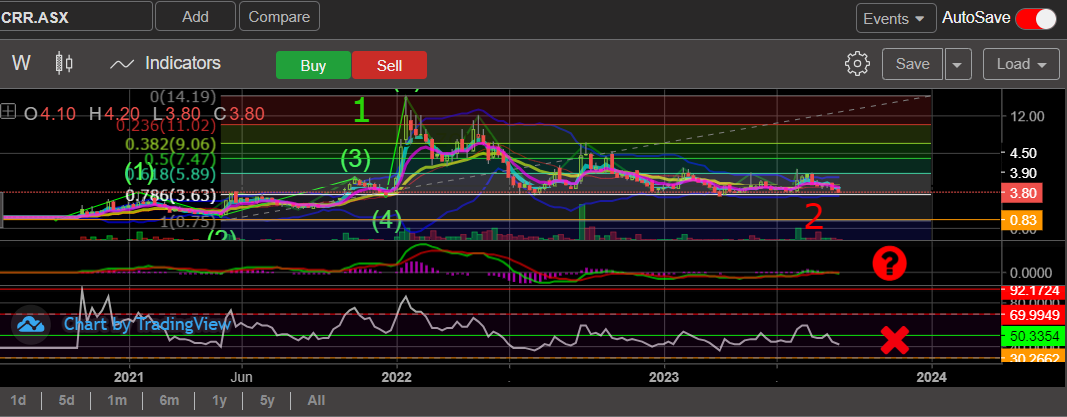Select the 5y time range
Image resolution: width=1067 pixels, height=417 pixels.
pyautogui.click(x=266, y=400)
